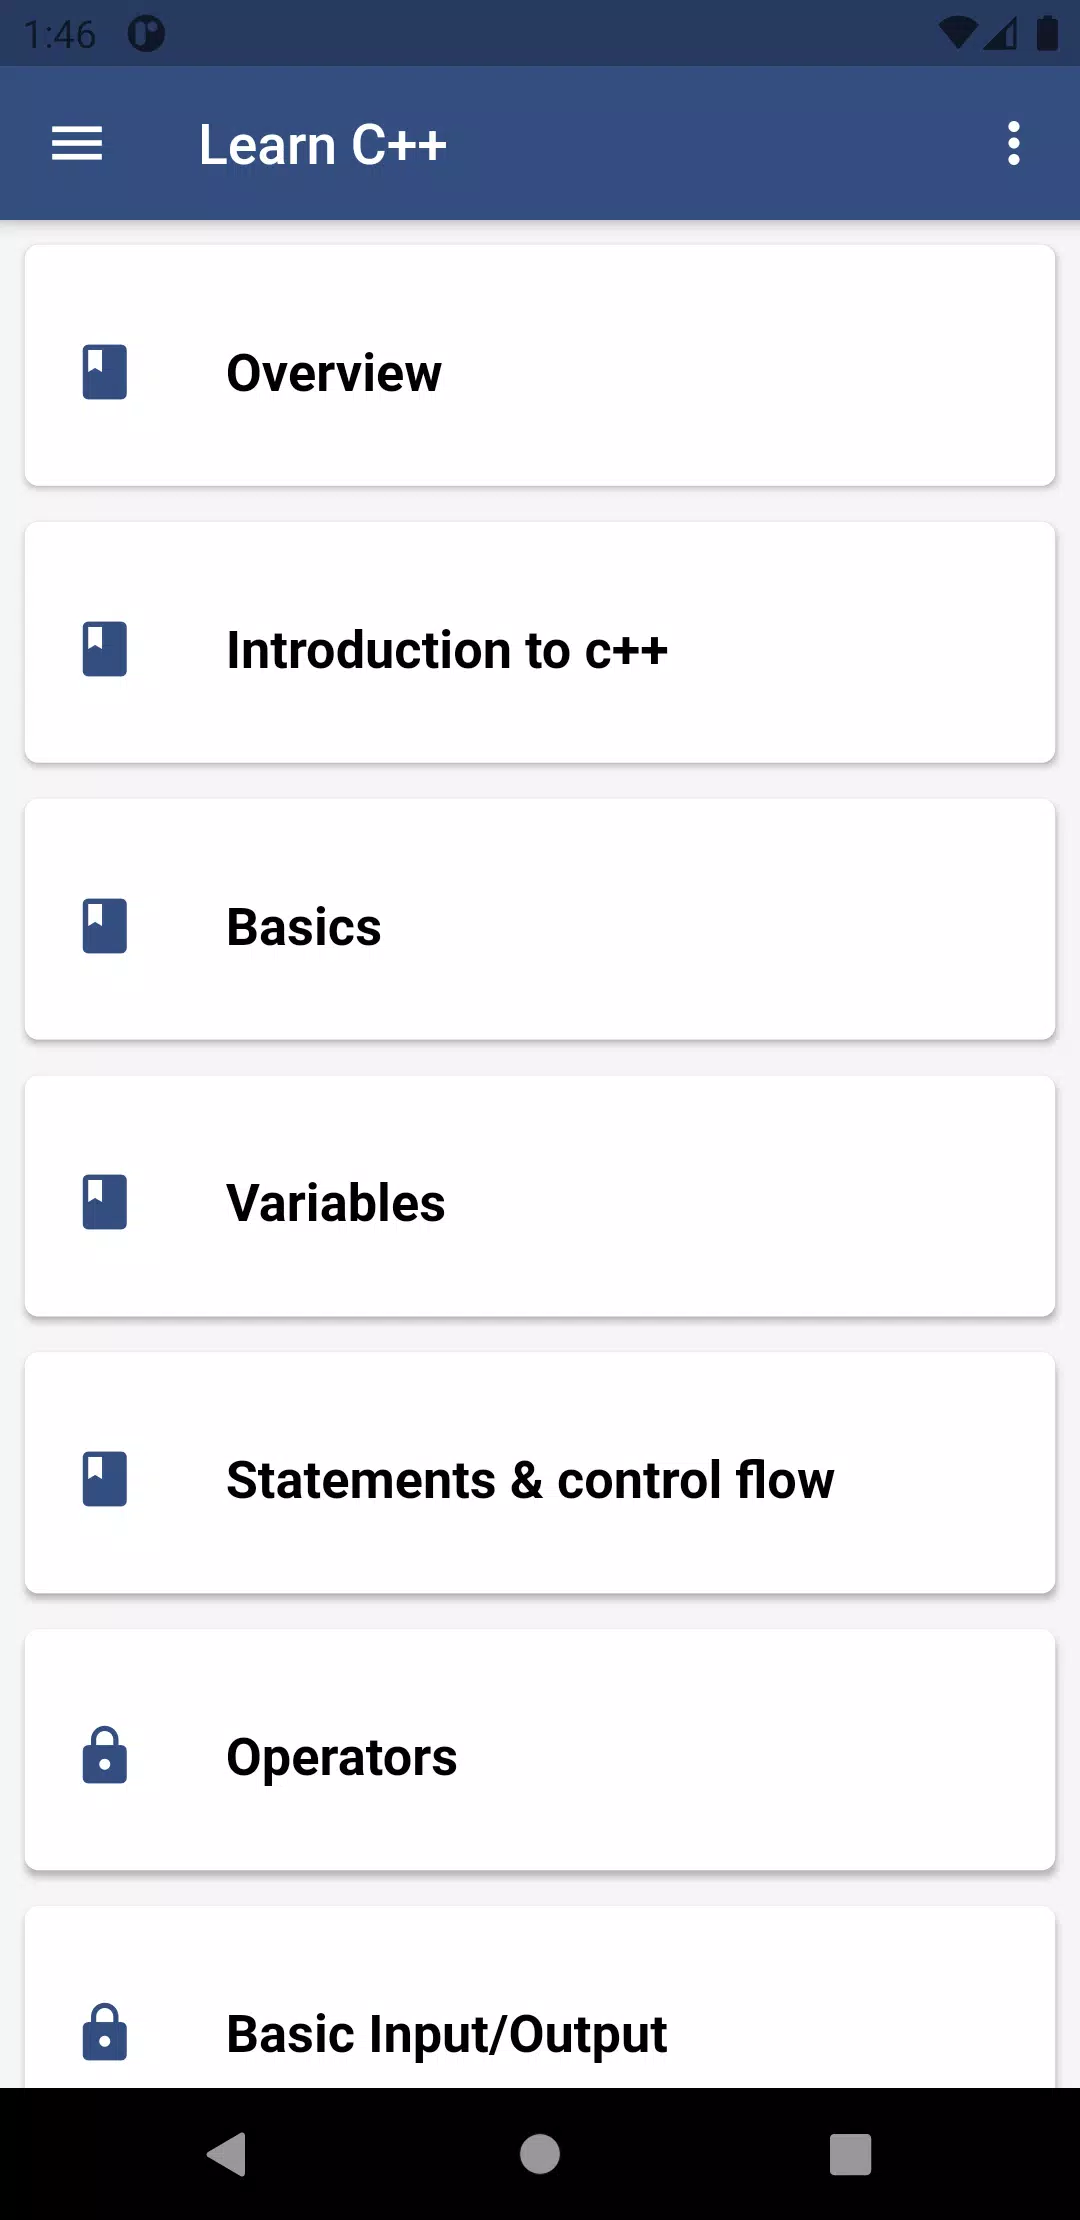Screen dimensions: 1080x2220
Task: Tap the Android back navigation button
Action: 227,2154
